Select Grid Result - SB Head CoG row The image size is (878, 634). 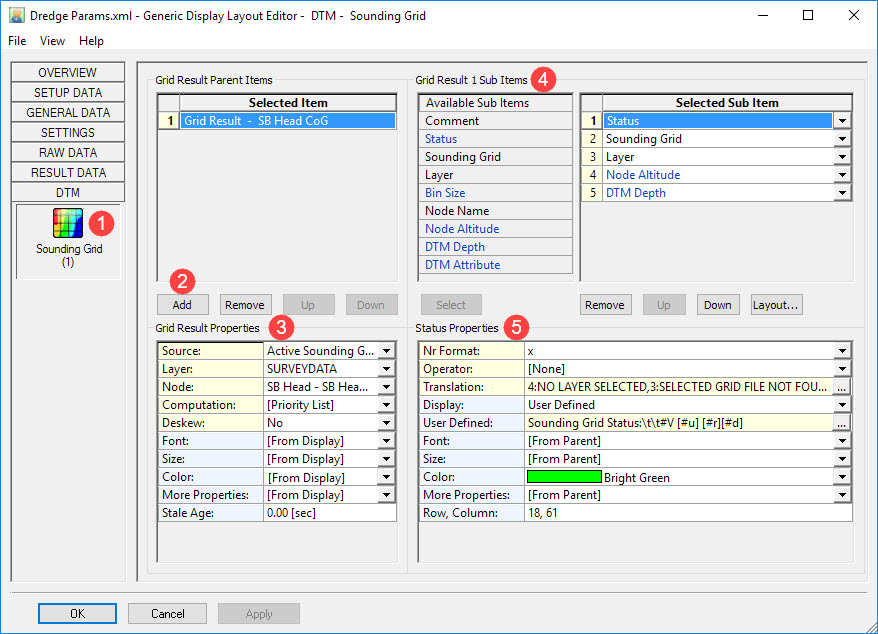(287, 121)
